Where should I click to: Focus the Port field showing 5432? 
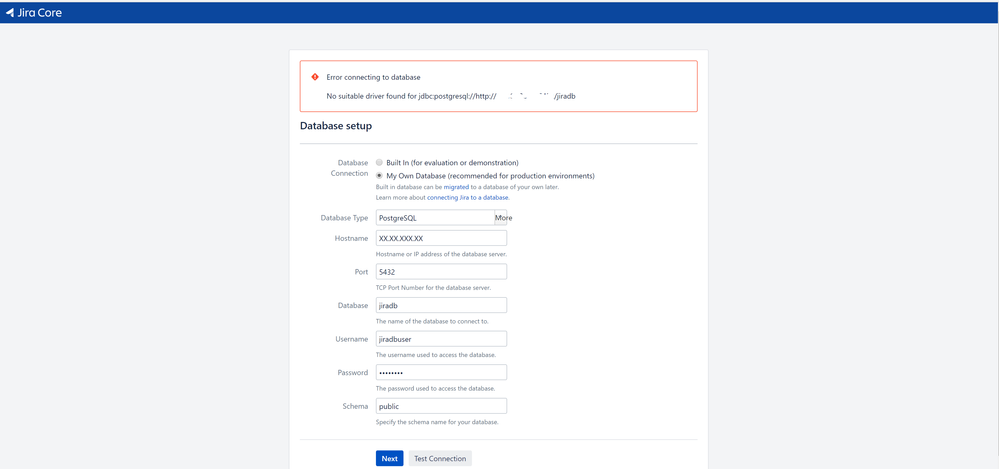[x=441, y=271]
